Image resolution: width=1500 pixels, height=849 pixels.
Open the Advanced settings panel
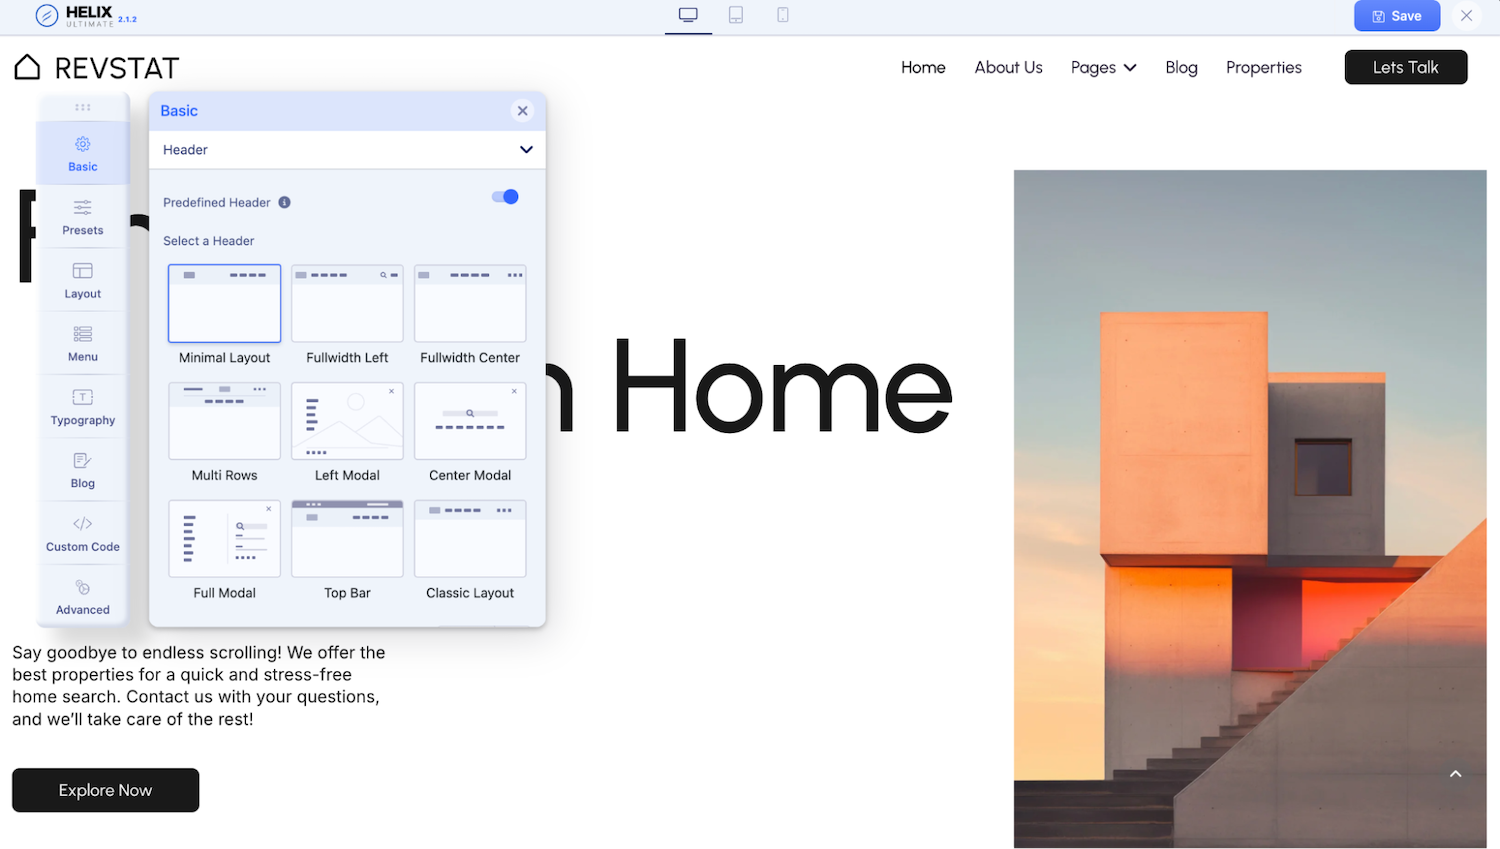83,597
